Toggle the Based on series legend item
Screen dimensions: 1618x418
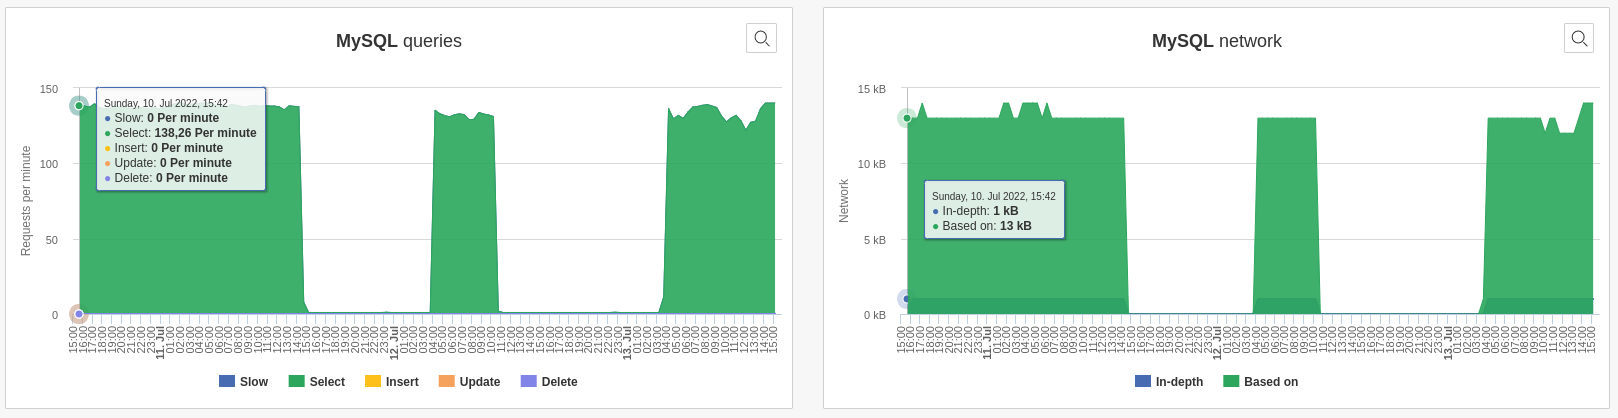[x=1260, y=382]
